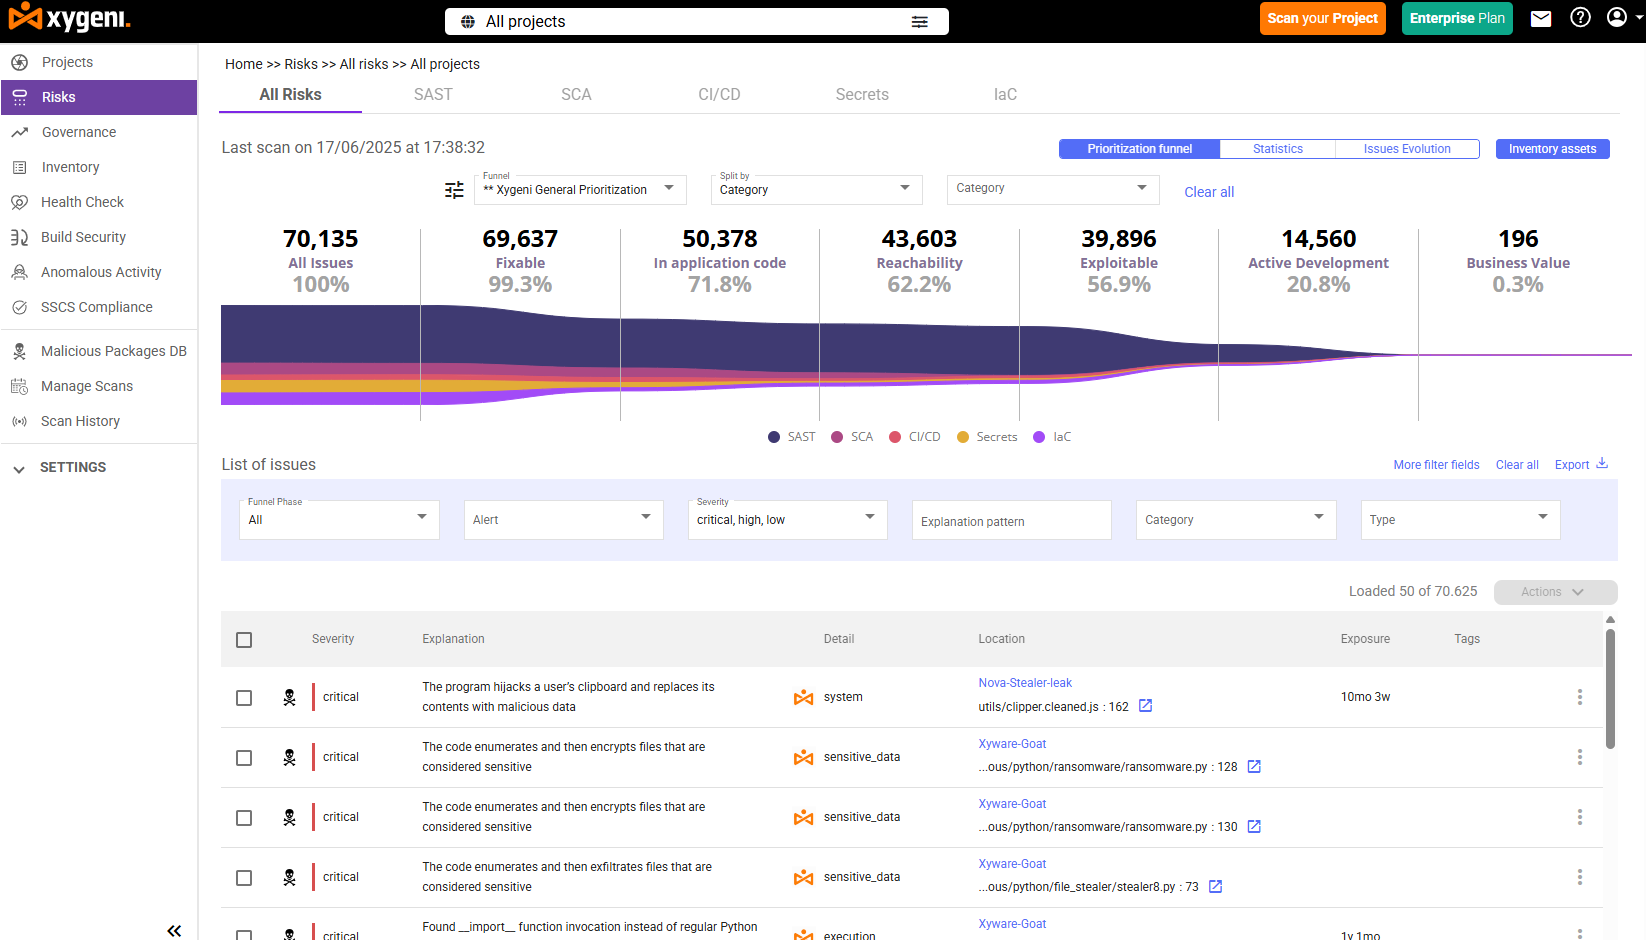Go to Anomalous Activity
This screenshot has width=1646, height=940.
click(x=100, y=271)
